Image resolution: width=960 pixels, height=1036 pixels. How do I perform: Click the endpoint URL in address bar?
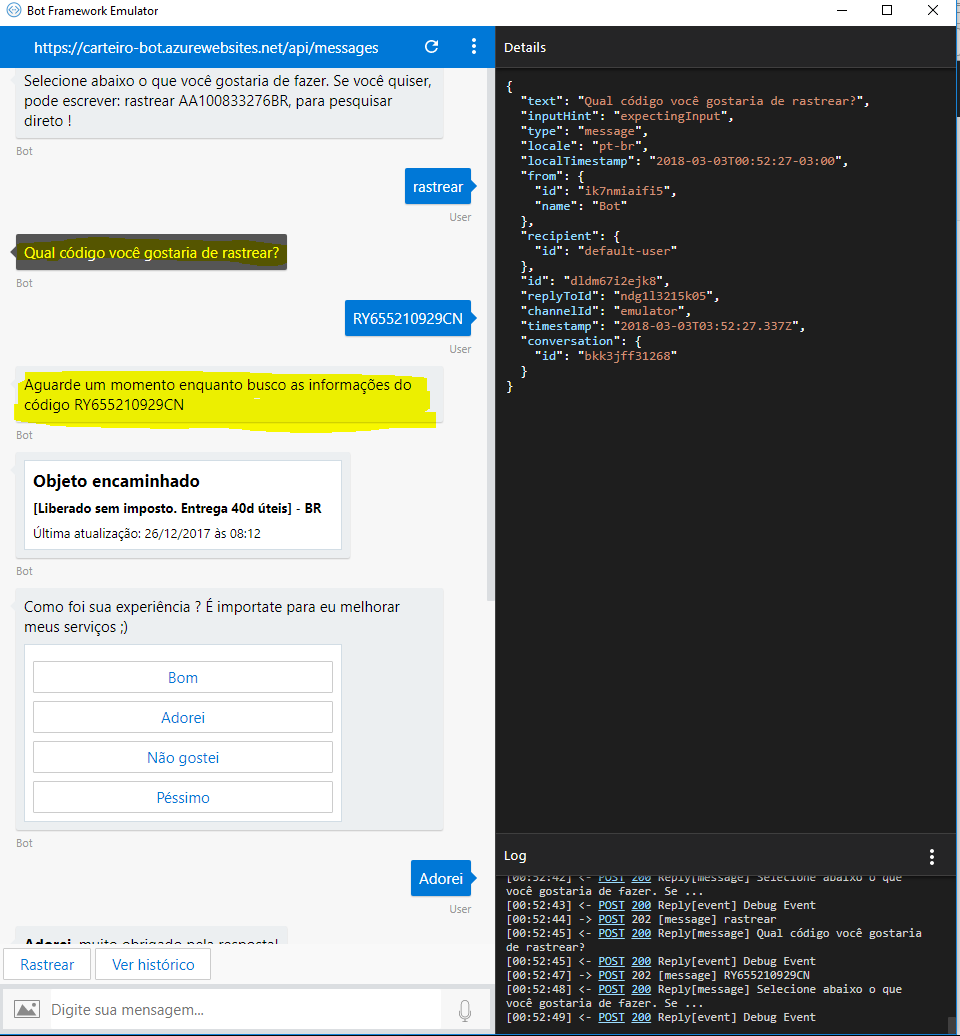click(206, 48)
